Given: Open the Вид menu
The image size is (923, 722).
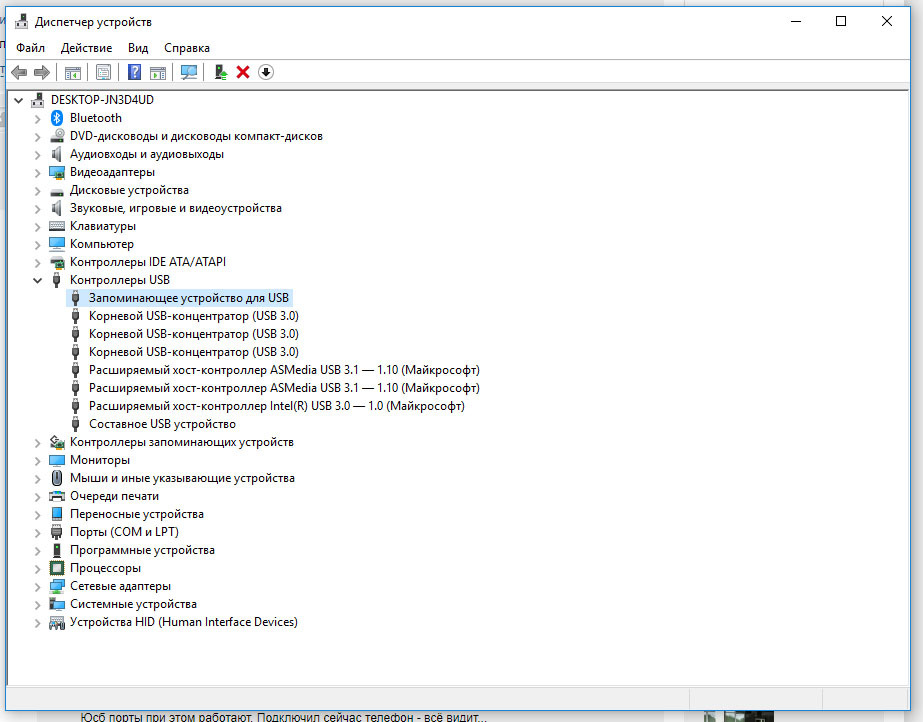Looking at the screenshot, I should [x=138, y=48].
